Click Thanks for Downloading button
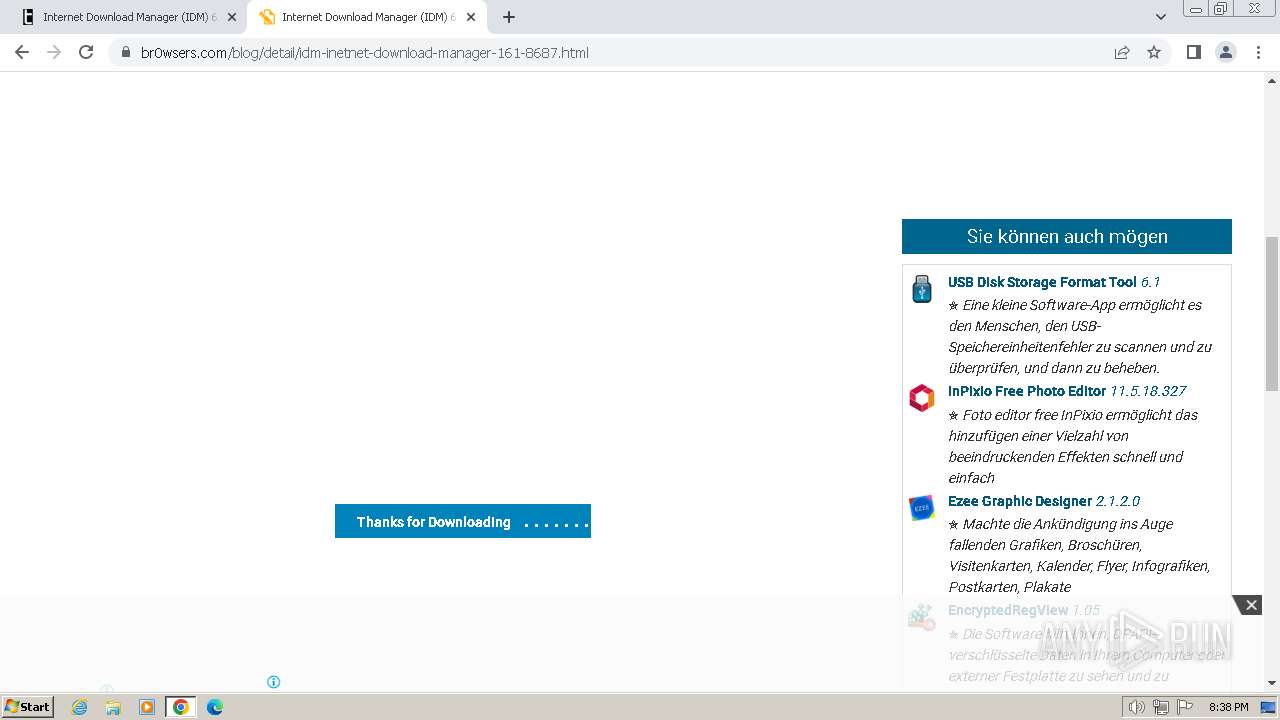 (463, 521)
